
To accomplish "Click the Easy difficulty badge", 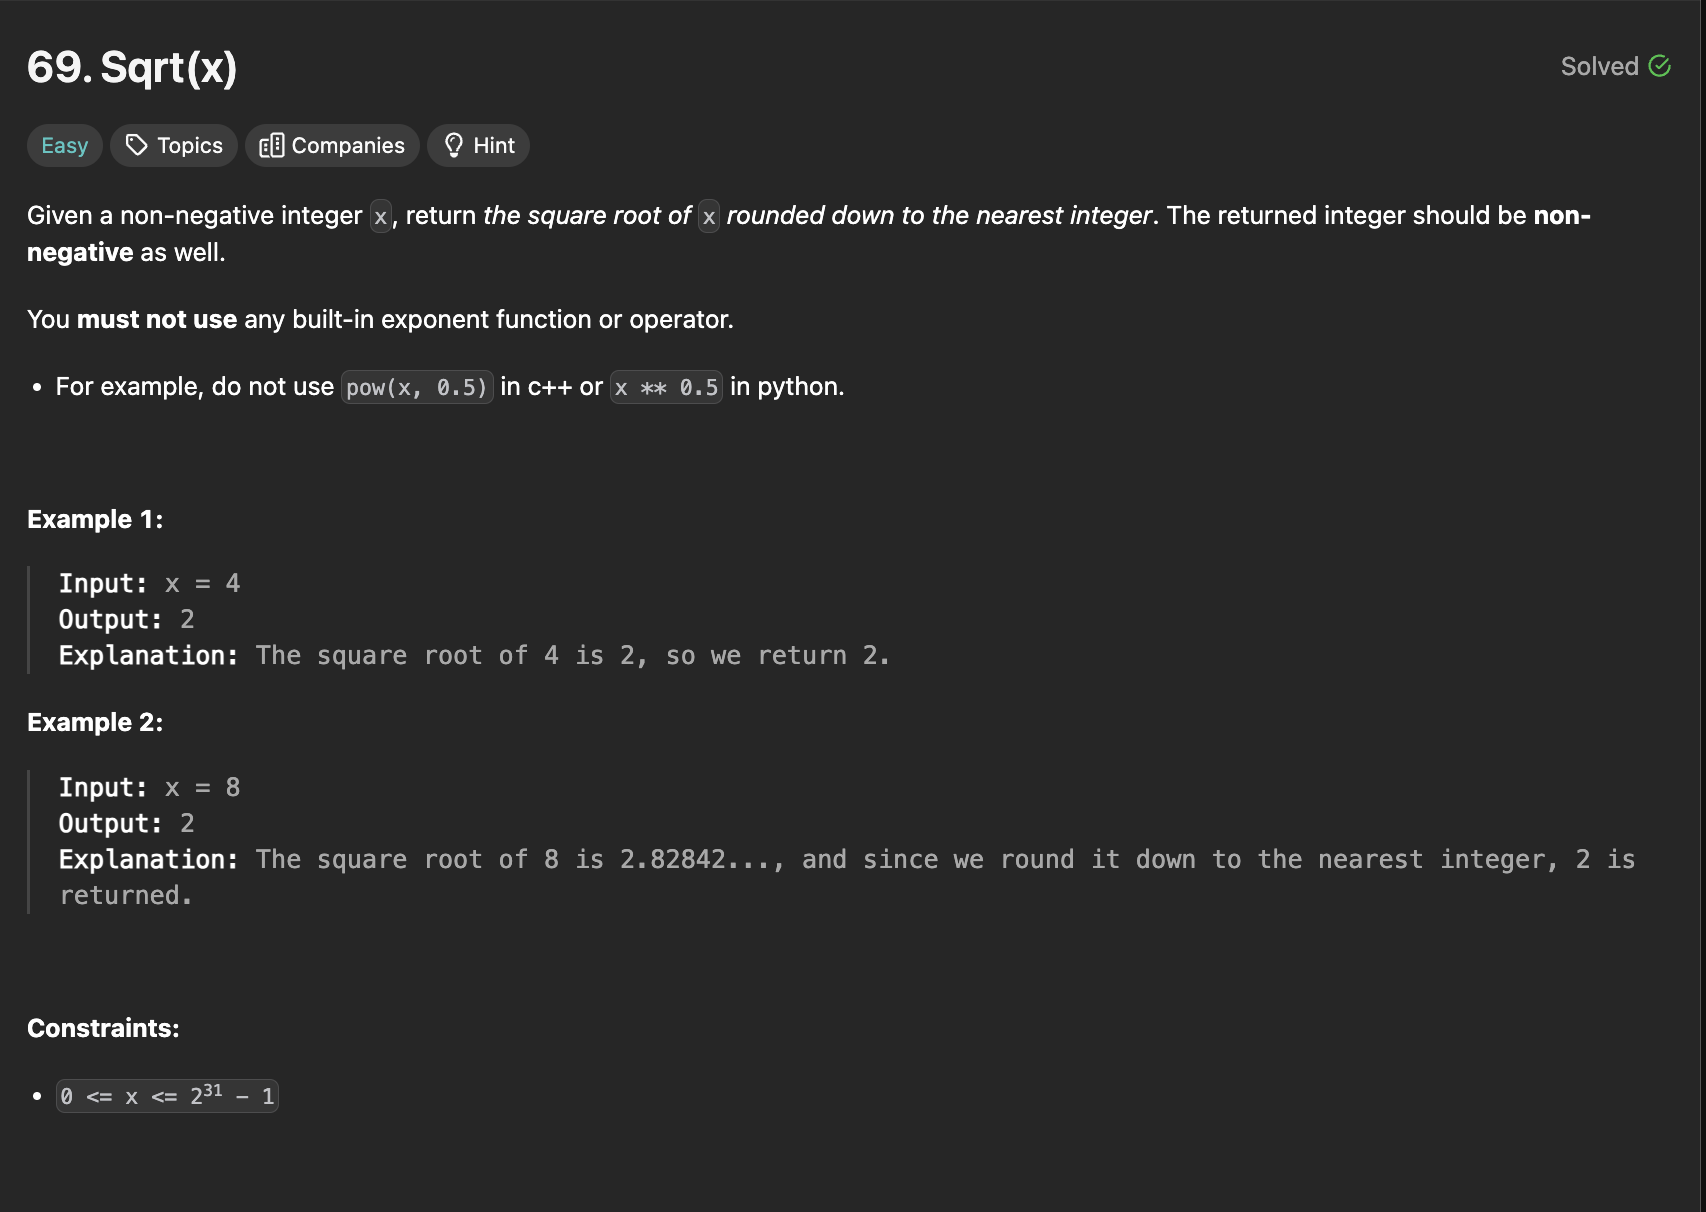I will point(65,146).
